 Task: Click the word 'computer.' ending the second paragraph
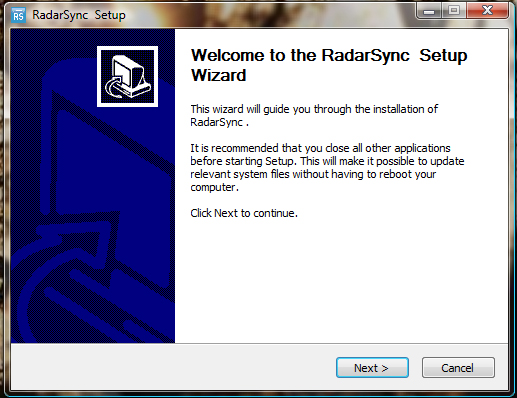pyautogui.click(x=214, y=187)
